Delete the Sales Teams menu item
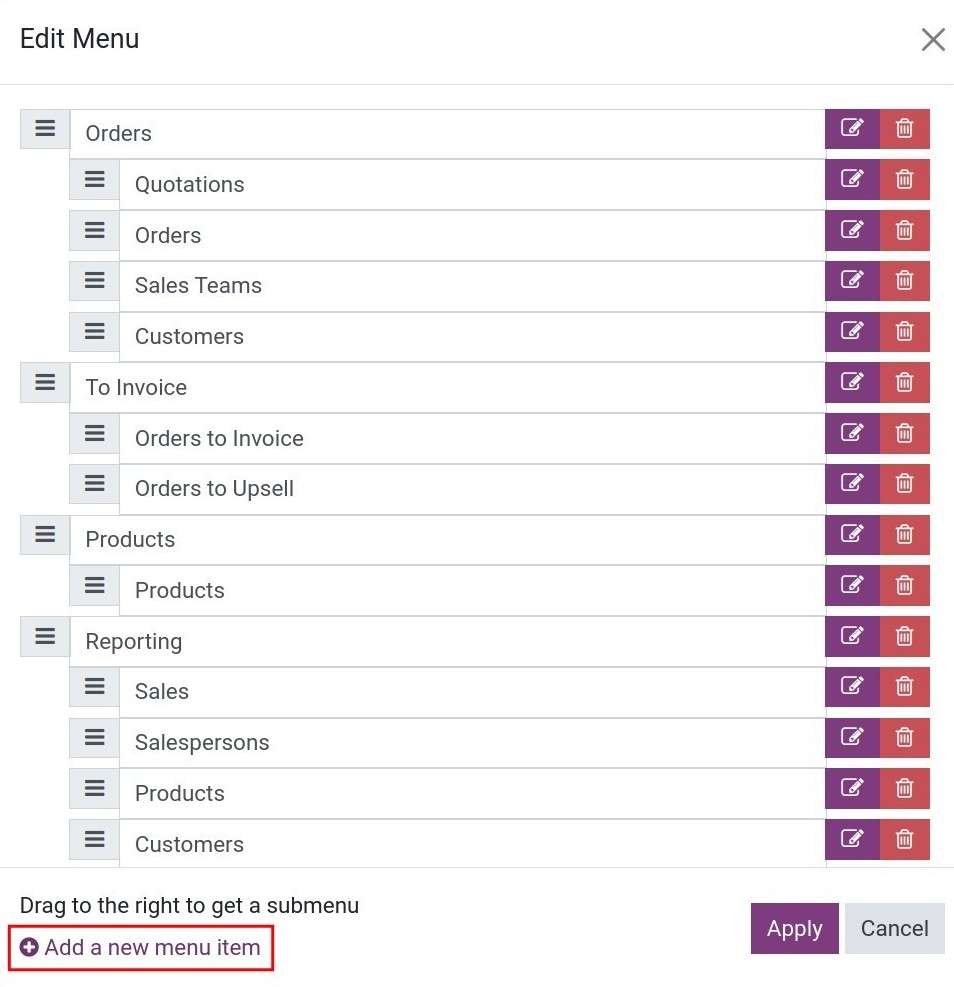Image resolution: width=954 pixels, height=987 pixels. click(904, 281)
